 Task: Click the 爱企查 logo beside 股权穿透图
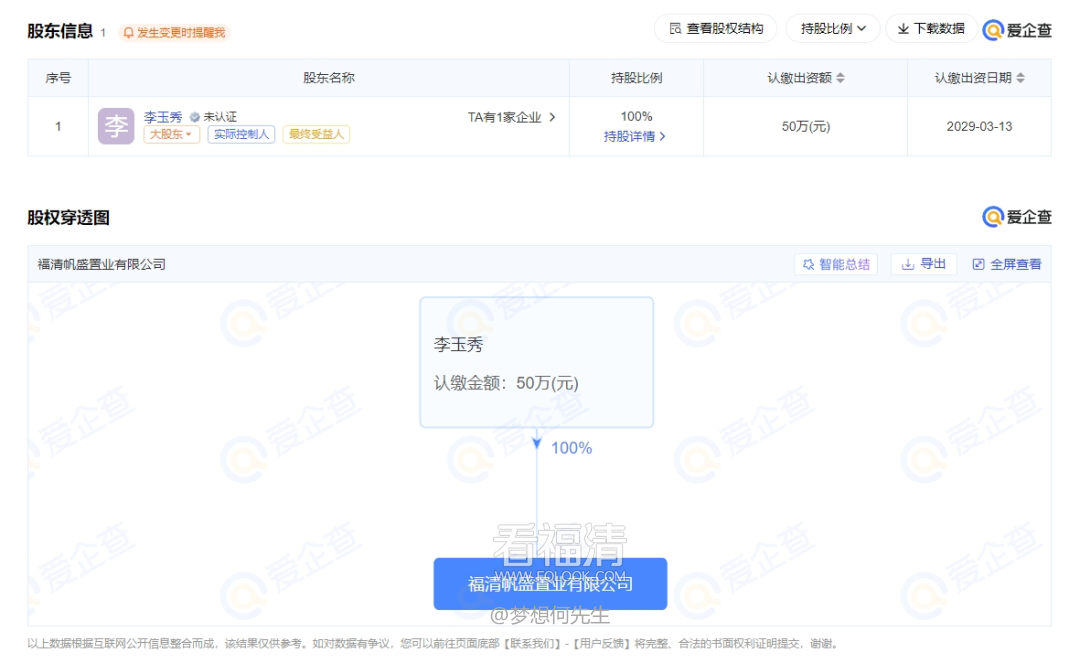point(1017,217)
